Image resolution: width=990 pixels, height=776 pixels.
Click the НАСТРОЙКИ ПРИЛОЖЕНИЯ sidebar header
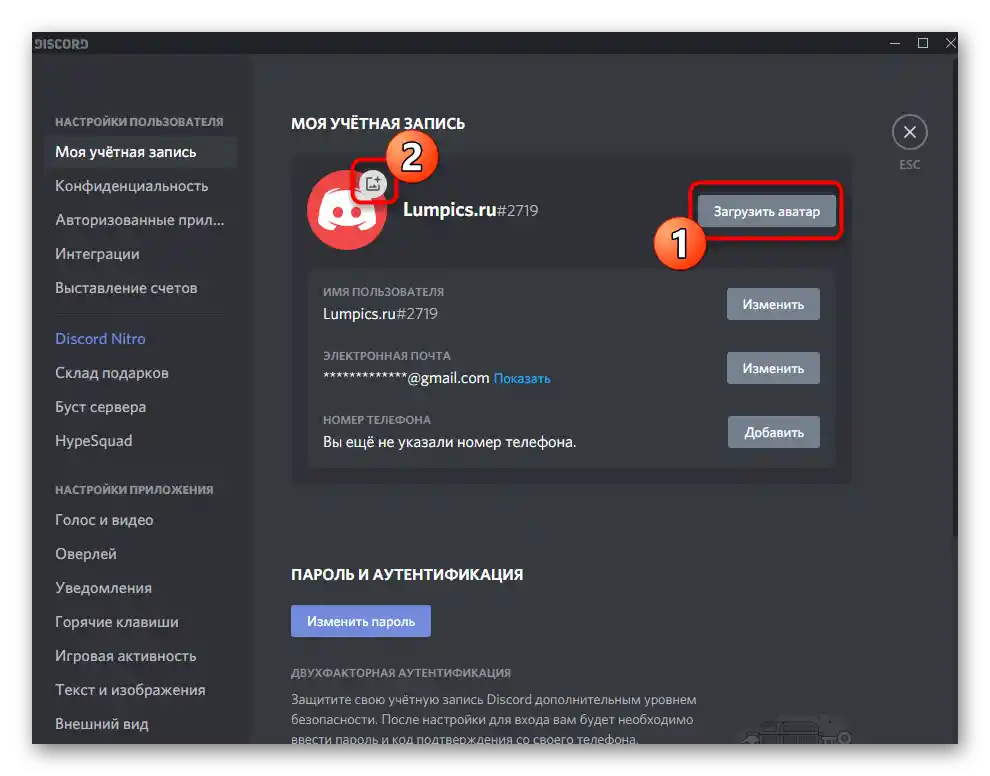point(134,490)
